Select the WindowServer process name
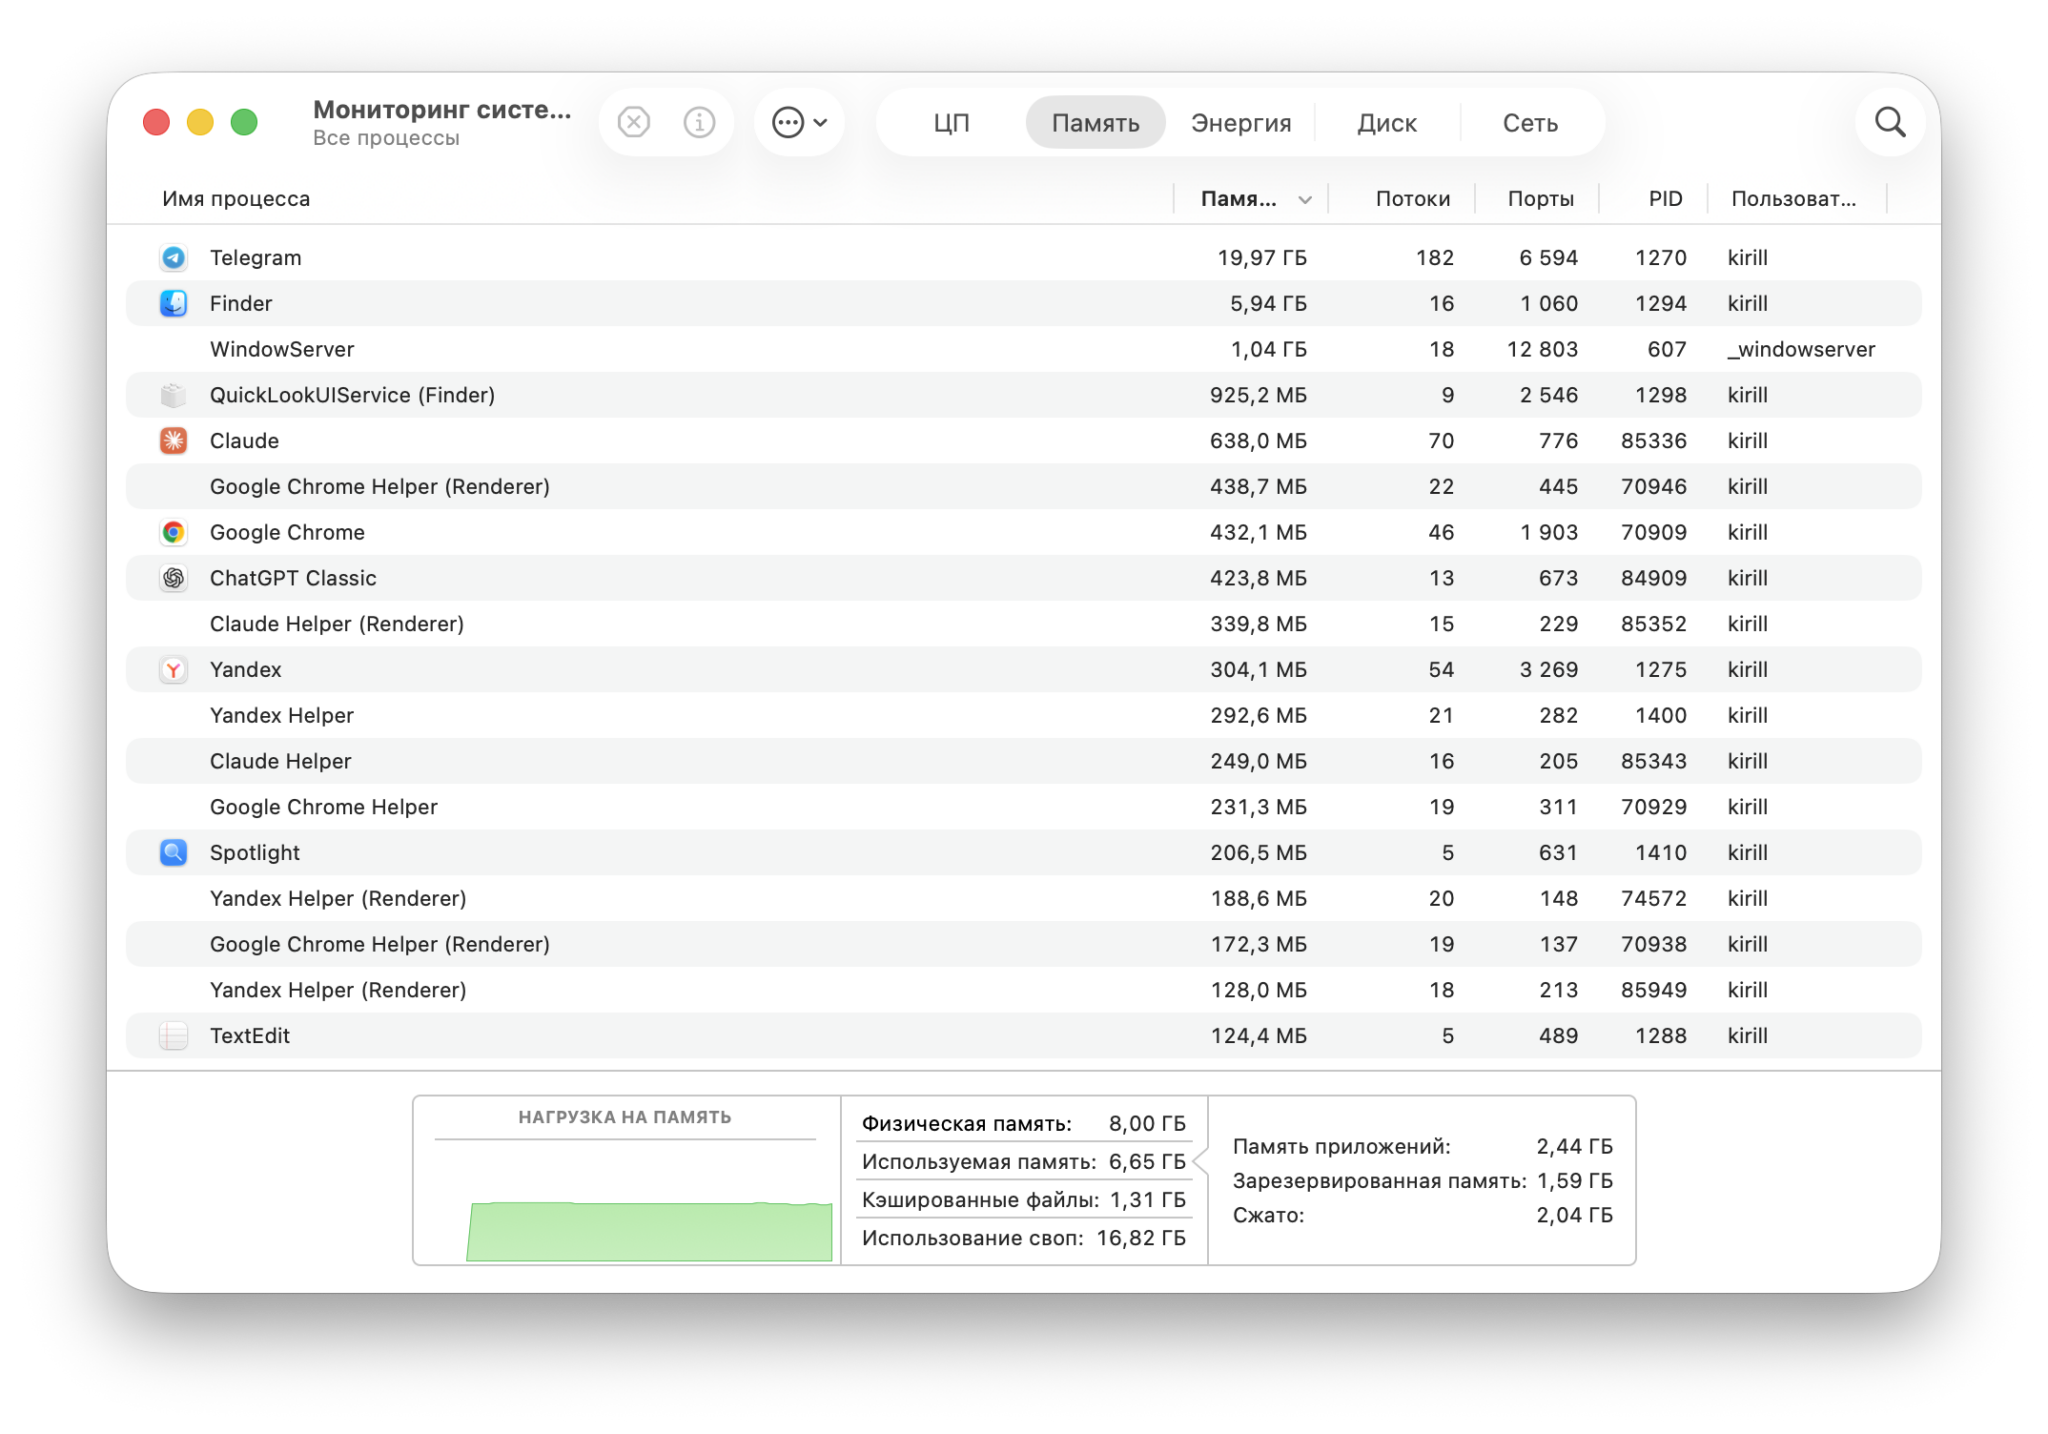The height and width of the screenshot is (1434, 2048). [x=282, y=349]
